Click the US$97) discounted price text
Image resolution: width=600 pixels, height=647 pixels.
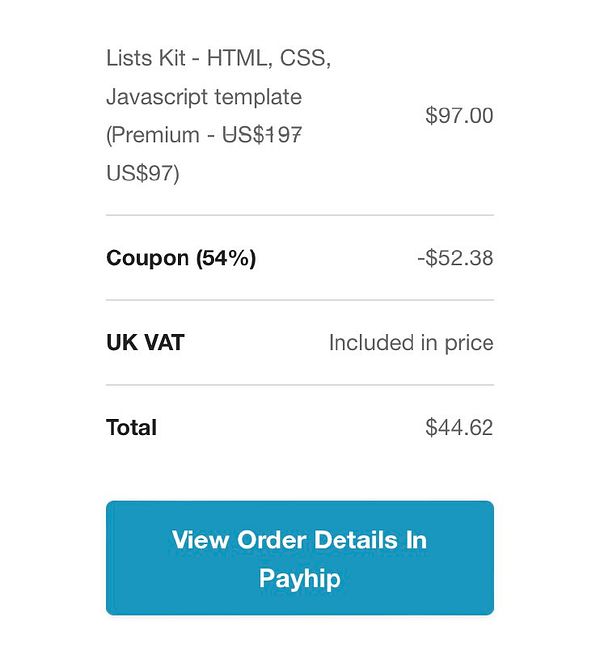[x=142, y=173]
